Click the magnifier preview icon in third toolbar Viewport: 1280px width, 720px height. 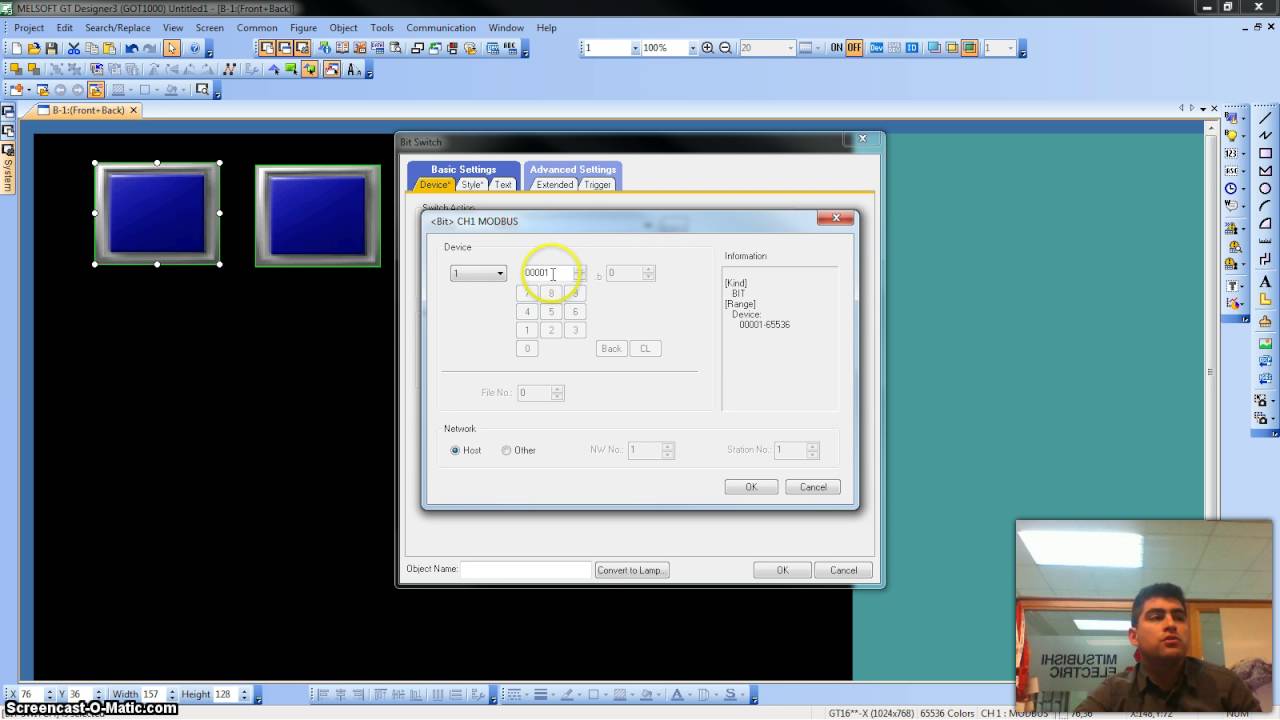202,90
